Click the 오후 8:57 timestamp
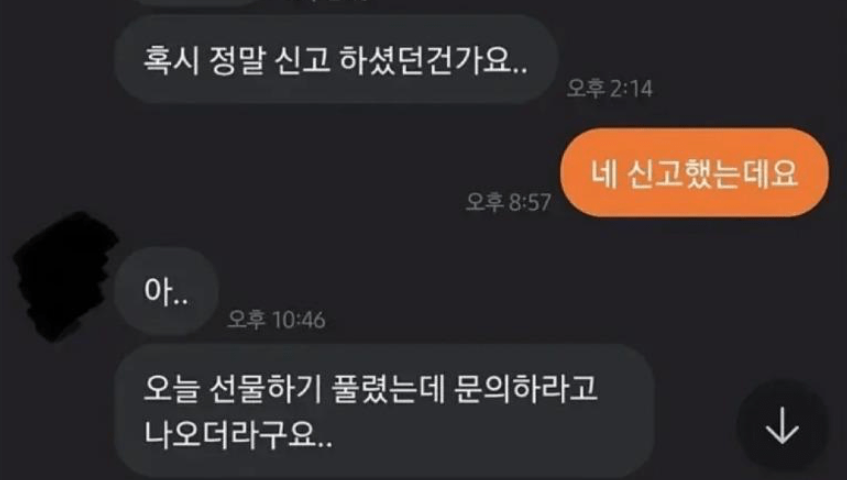Viewport: 847px width, 480px height. [x=508, y=202]
